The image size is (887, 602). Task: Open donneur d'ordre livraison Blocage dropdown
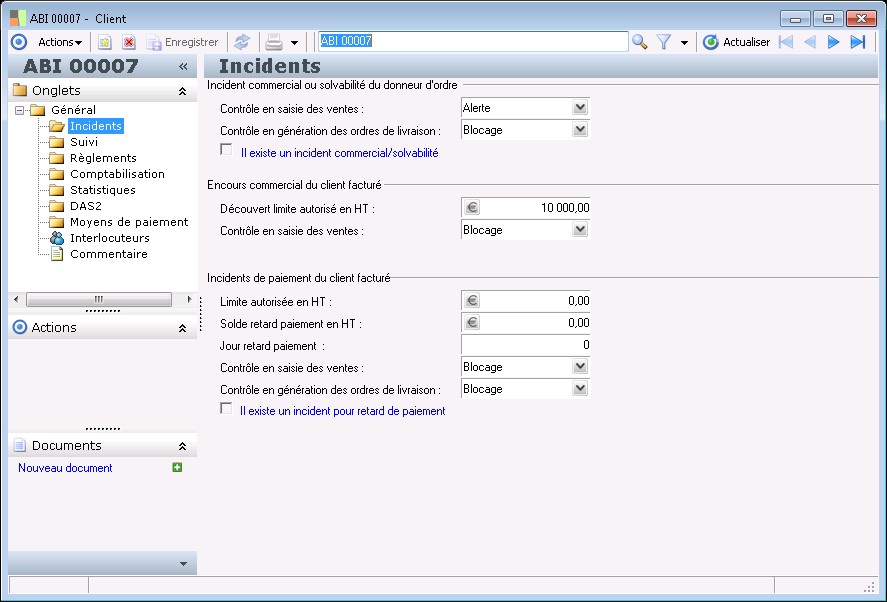pos(580,130)
